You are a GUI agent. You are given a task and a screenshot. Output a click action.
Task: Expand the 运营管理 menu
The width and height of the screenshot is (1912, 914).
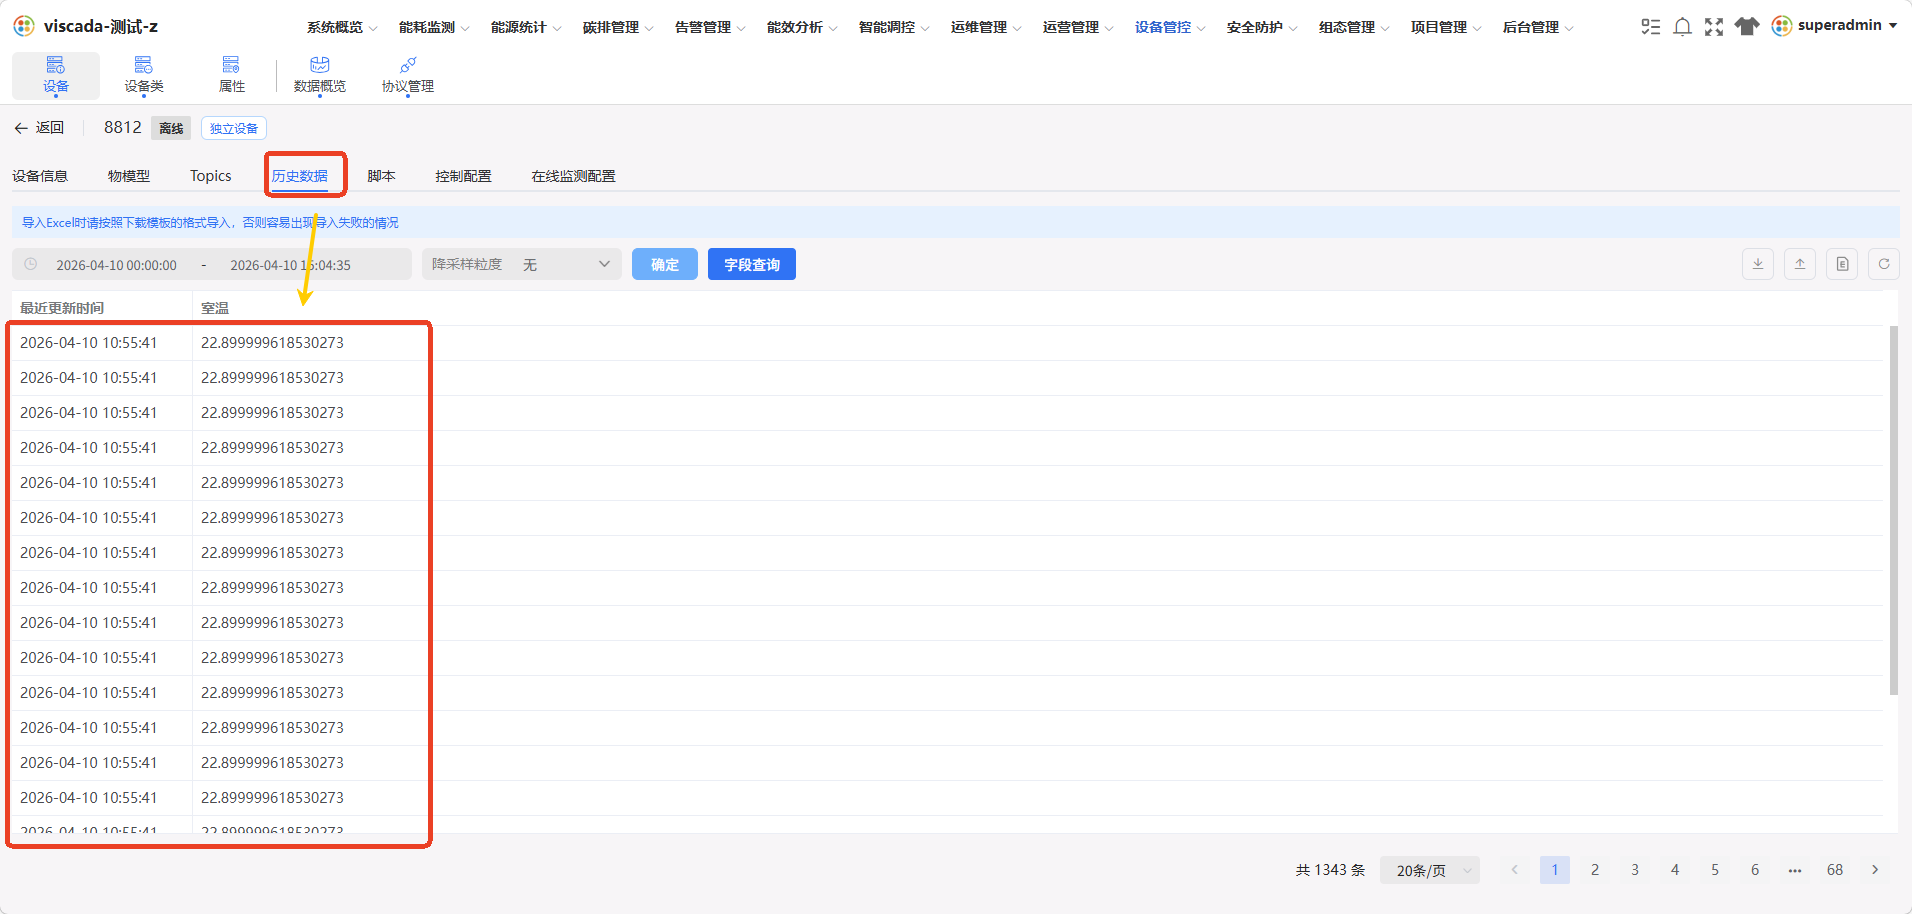pos(1078,27)
